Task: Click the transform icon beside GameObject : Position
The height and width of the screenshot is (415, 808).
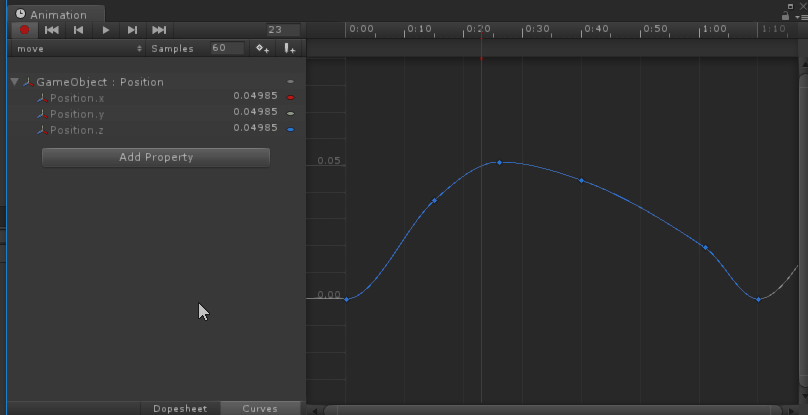Action: point(28,82)
